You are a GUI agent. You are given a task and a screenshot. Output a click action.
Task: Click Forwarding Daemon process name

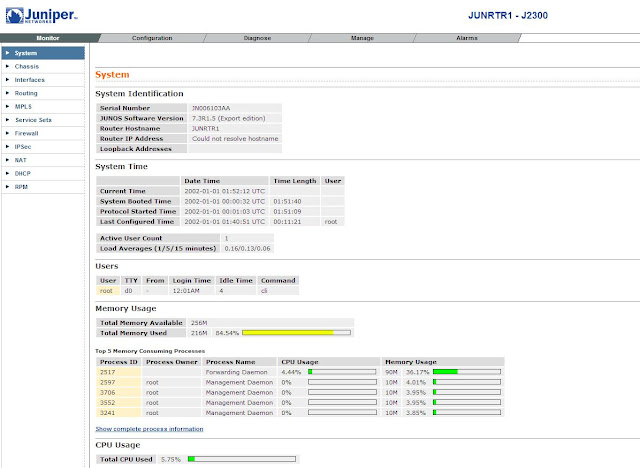(x=236, y=372)
